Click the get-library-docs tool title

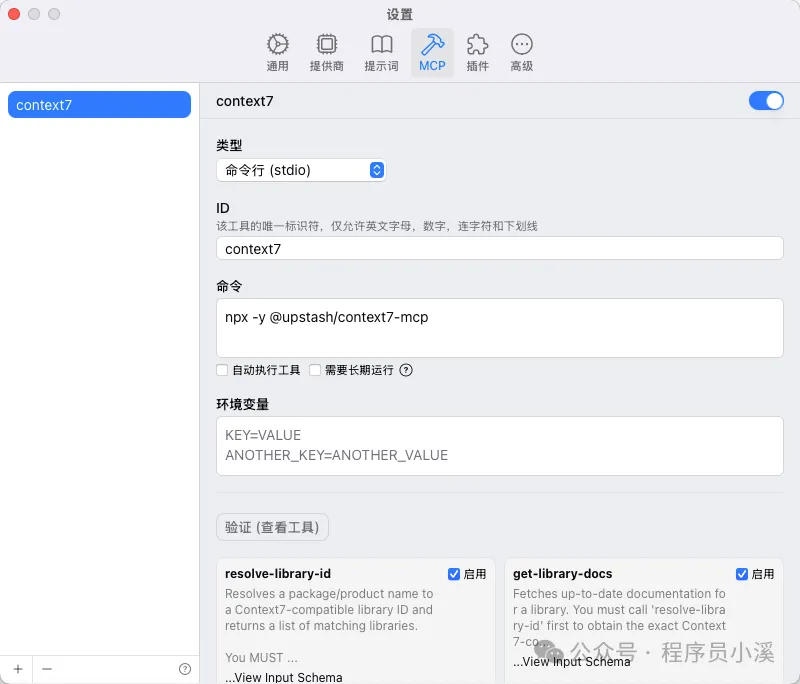(562, 574)
